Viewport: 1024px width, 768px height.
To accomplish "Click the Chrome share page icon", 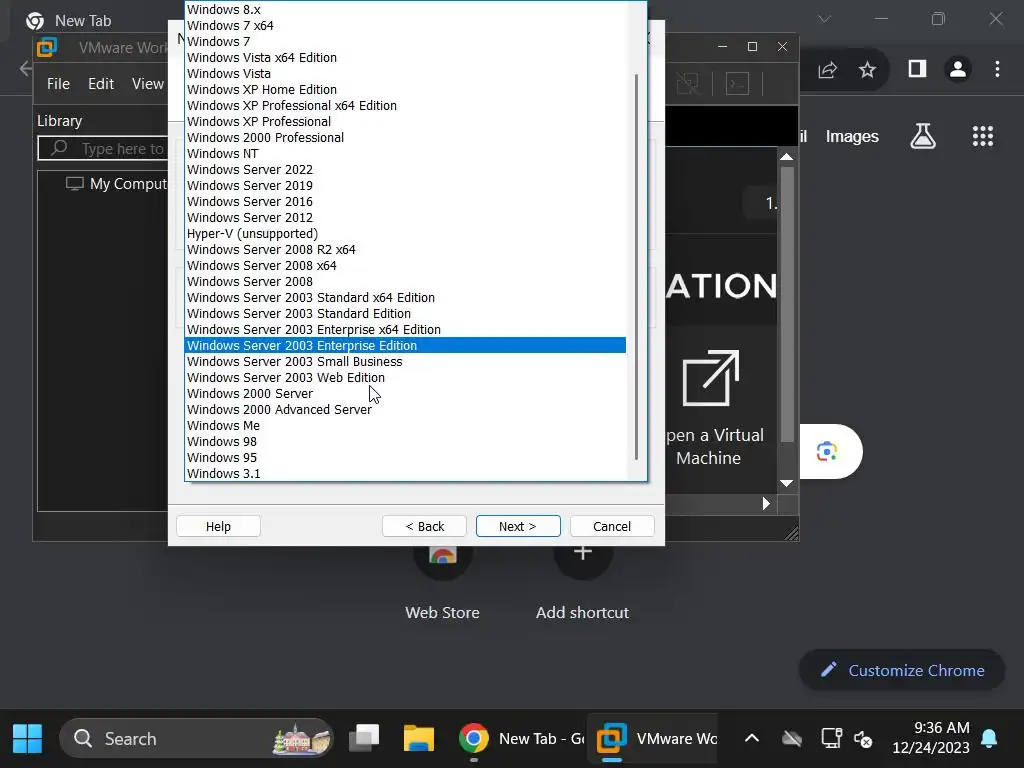I will [827, 69].
